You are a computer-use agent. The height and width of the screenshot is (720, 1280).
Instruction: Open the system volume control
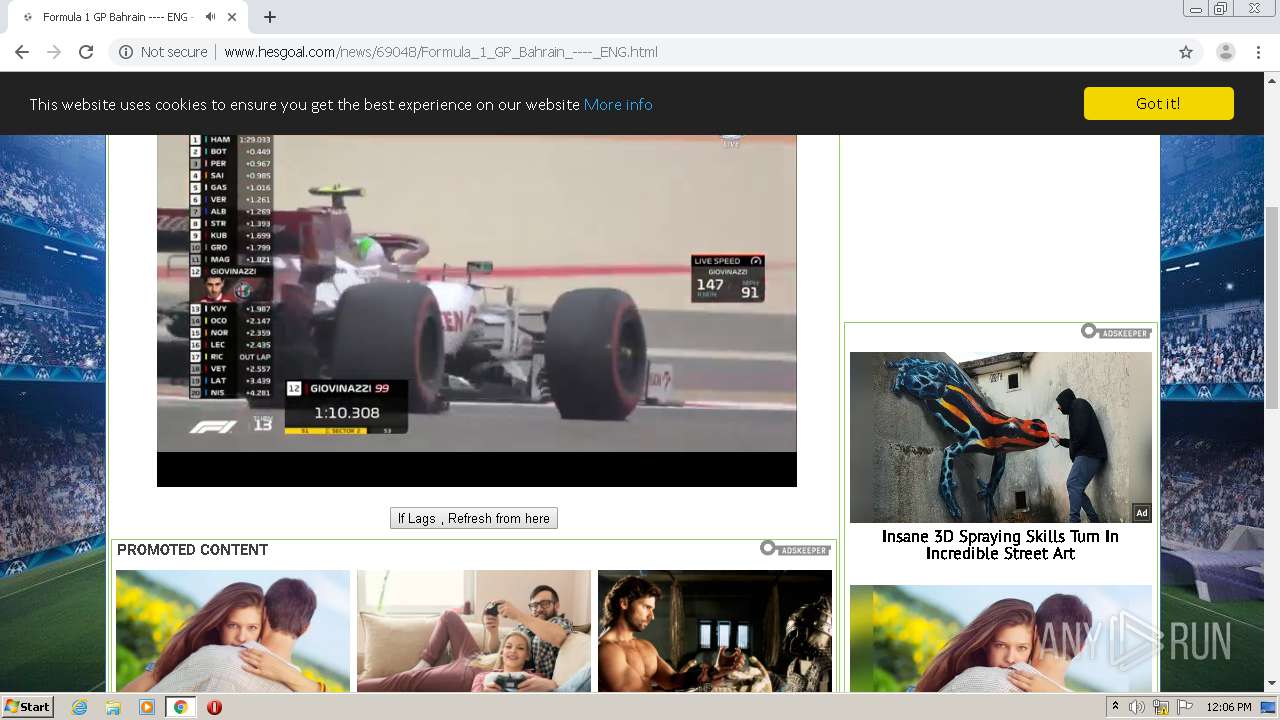point(1136,707)
